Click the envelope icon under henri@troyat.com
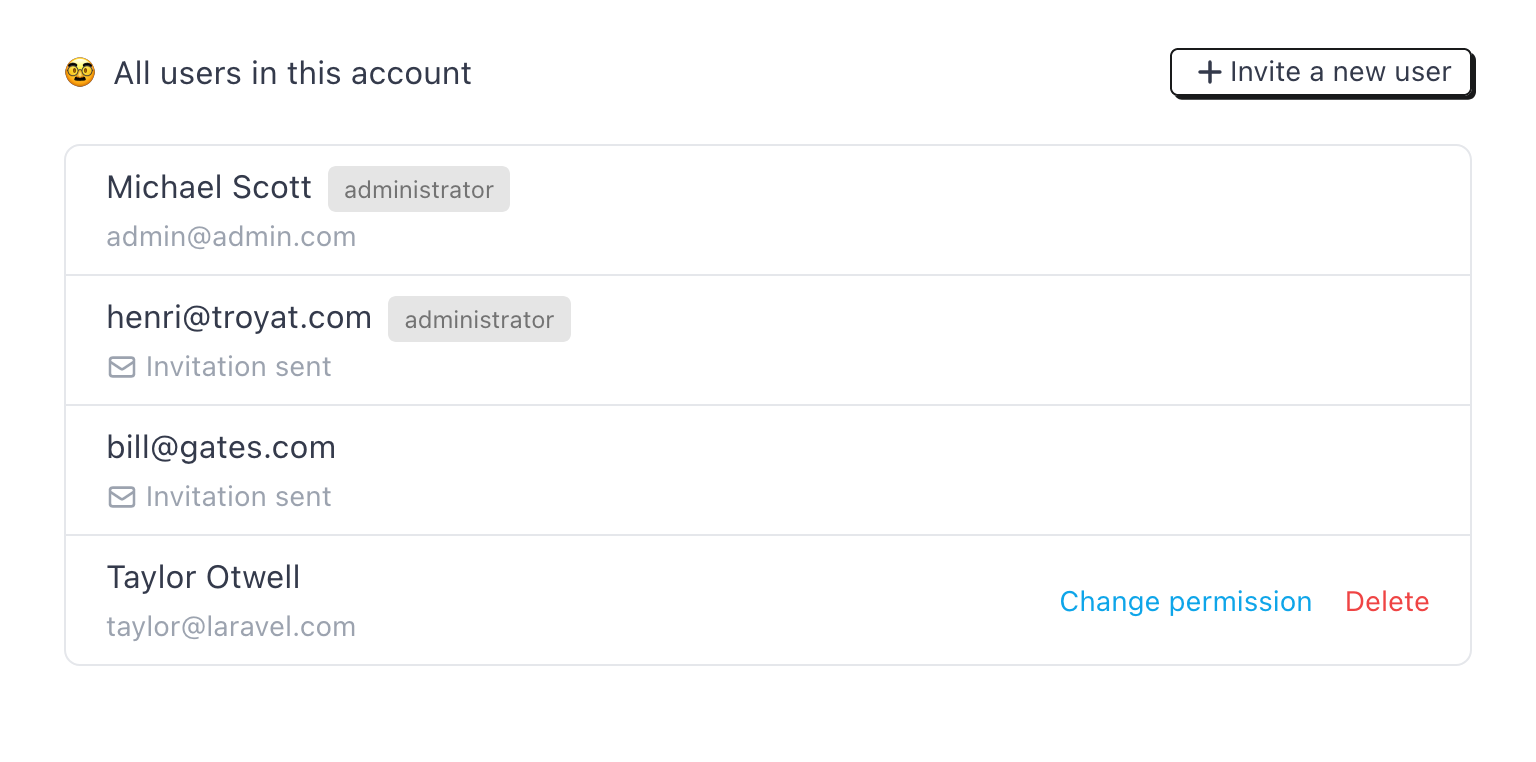Screen dimensions: 1536x762 point(121,367)
